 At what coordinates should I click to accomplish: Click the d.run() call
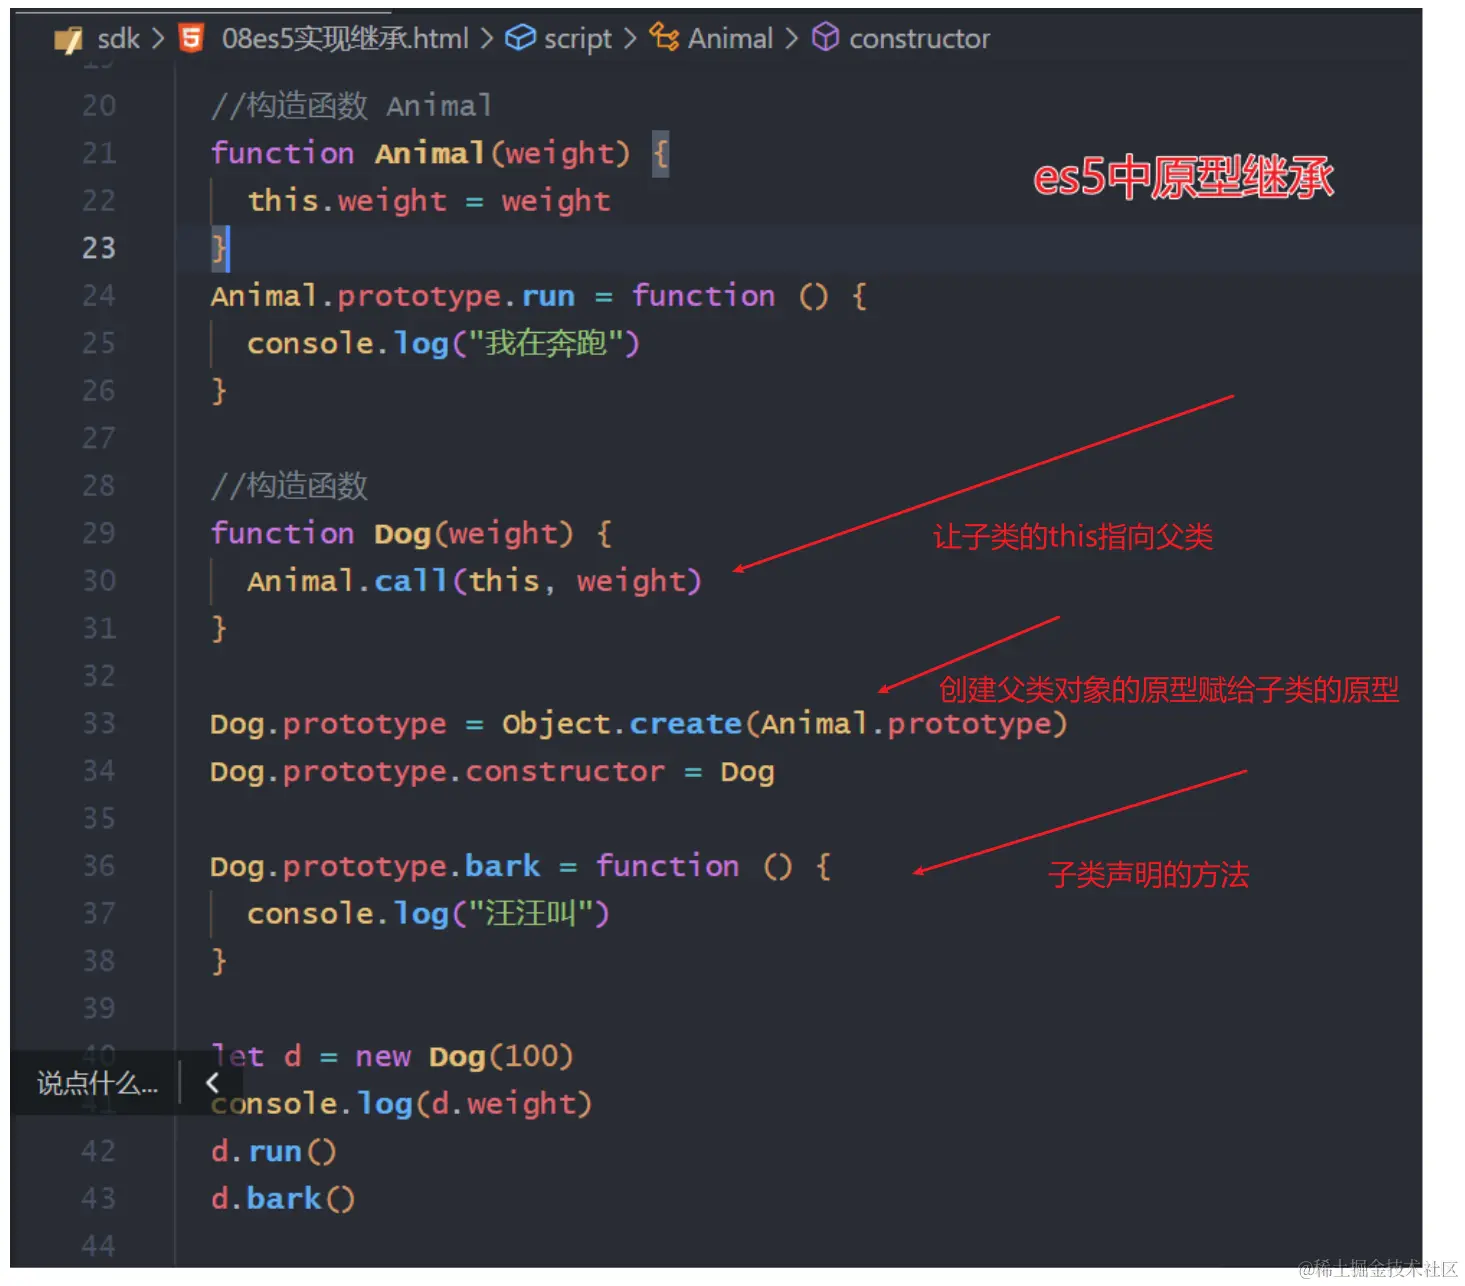(x=273, y=1151)
